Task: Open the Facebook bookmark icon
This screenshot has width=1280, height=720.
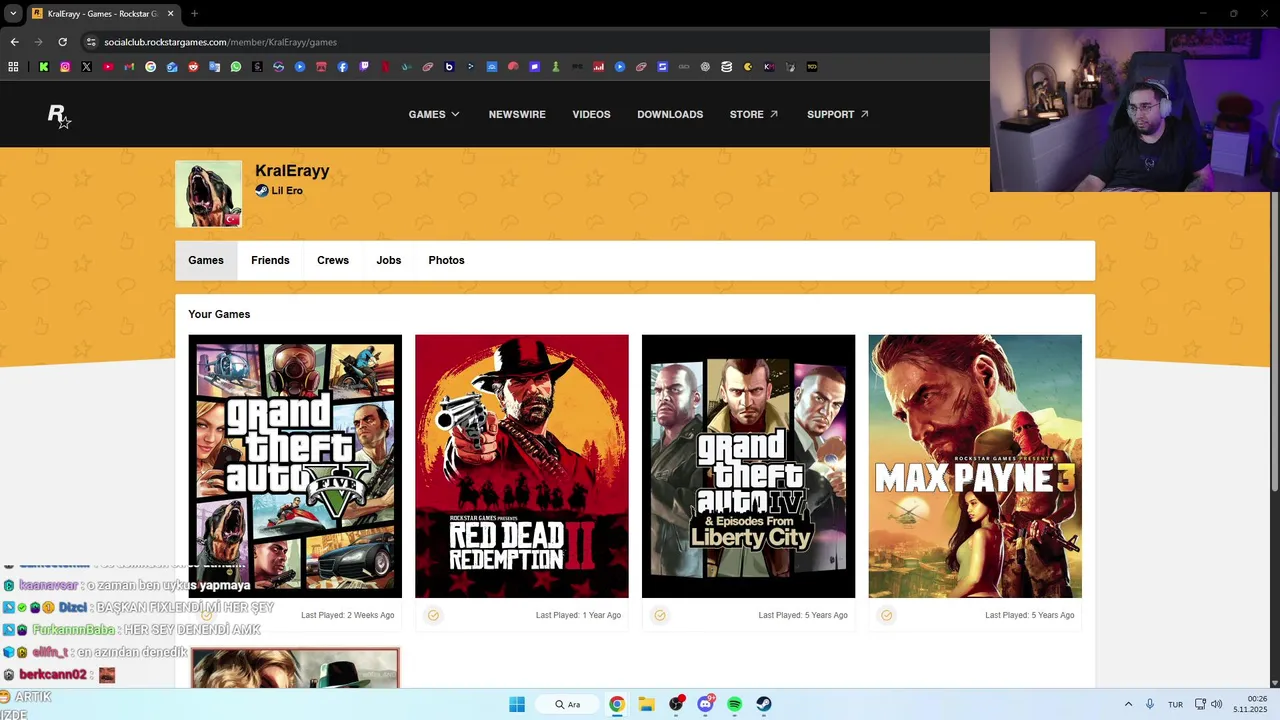Action: pos(342,67)
